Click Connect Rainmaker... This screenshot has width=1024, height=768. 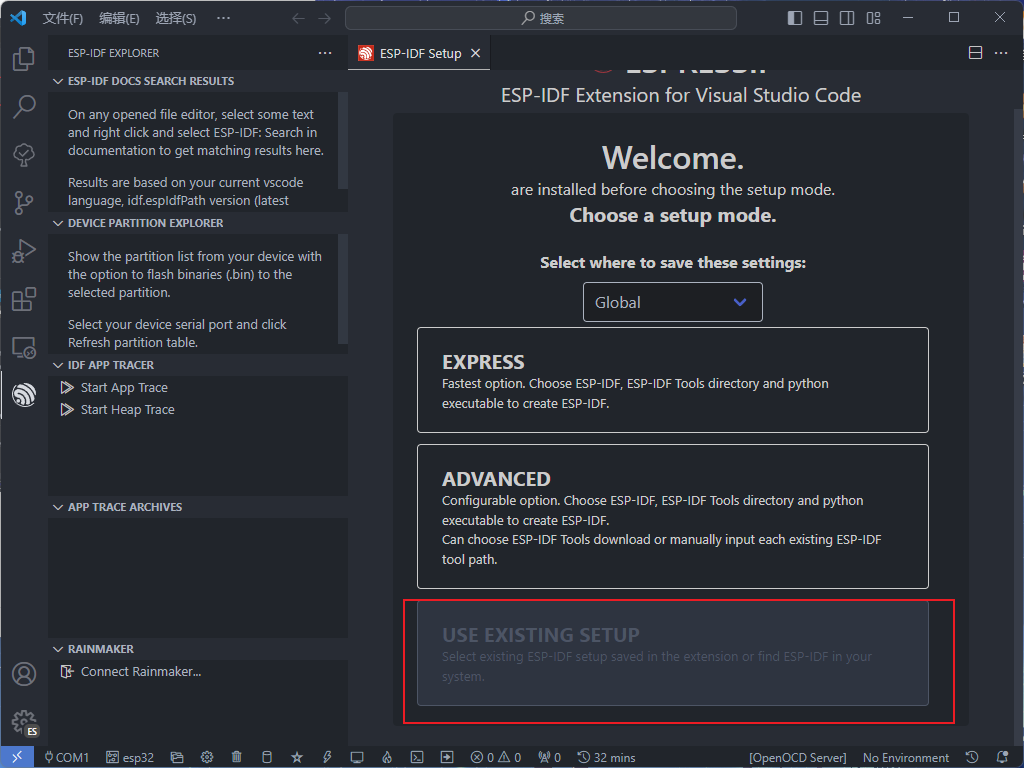coord(140,672)
